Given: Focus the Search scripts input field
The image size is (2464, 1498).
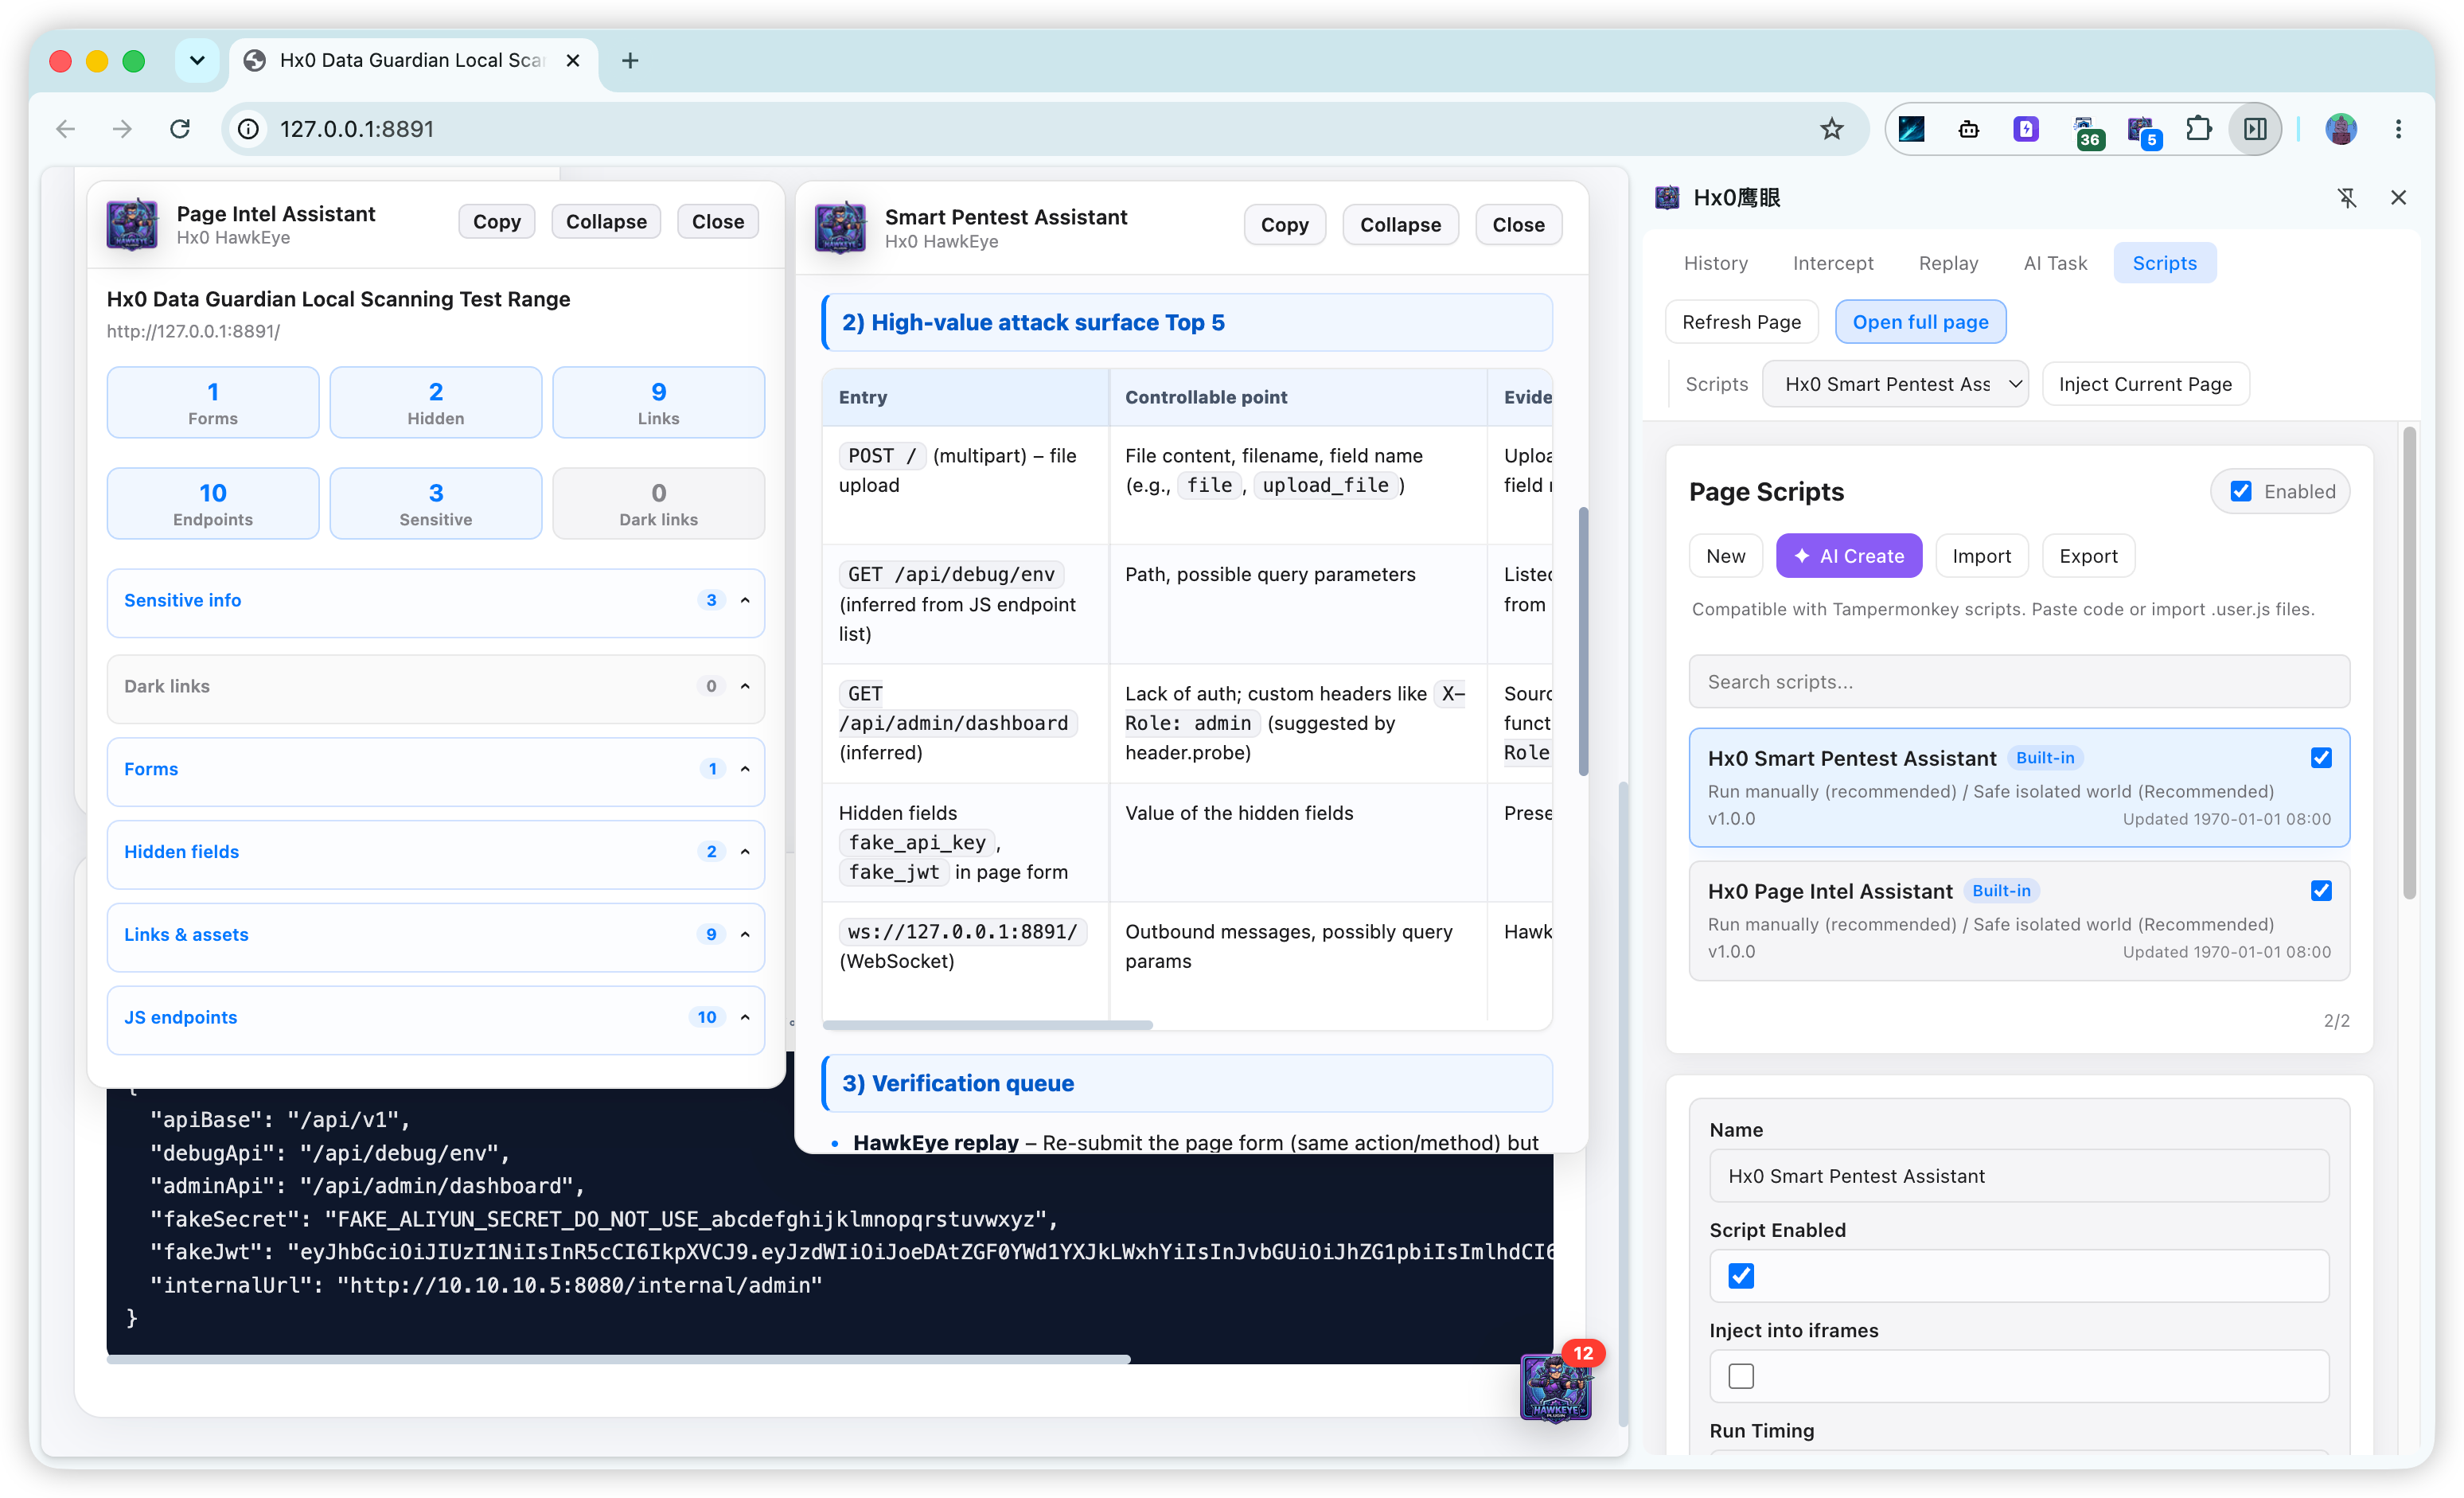Looking at the screenshot, I should point(2019,682).
